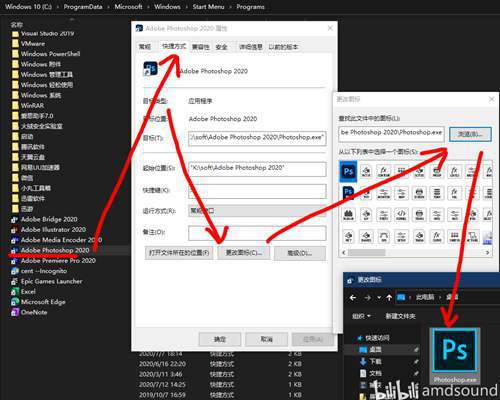Click the 快速访问 star item in sidebar

(x=373, y=338)
